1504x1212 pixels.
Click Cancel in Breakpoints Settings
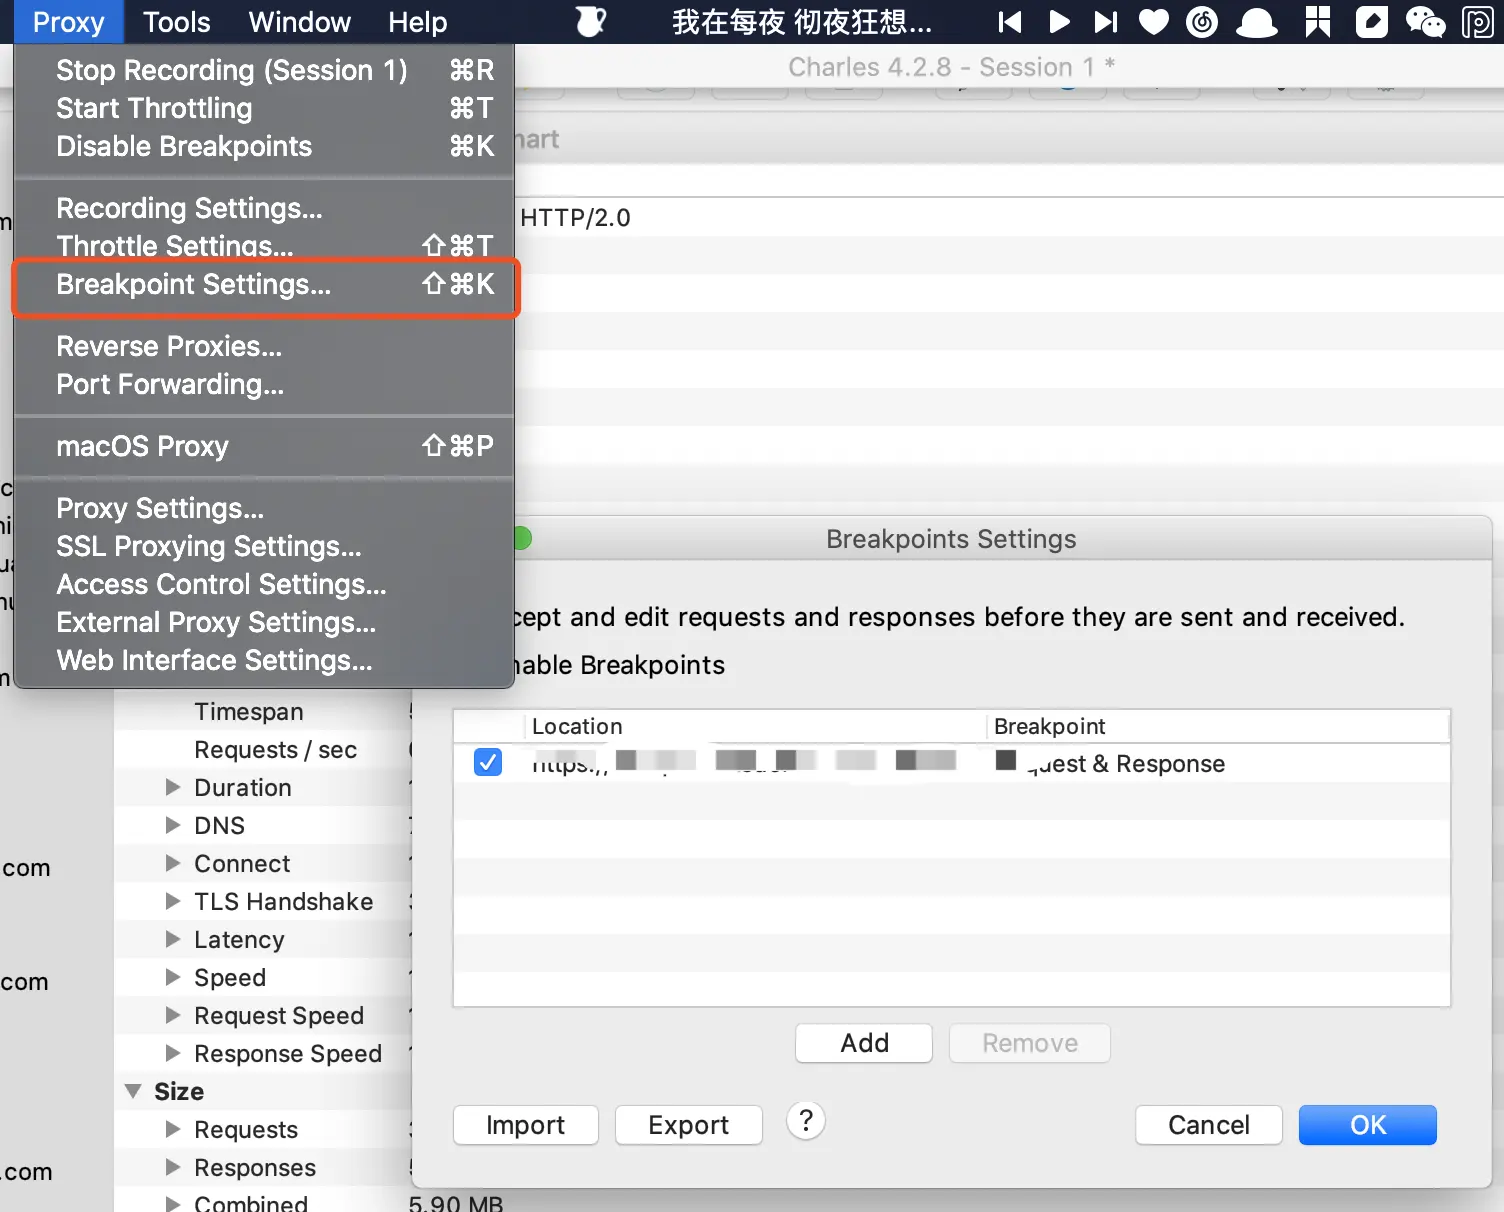[1209, 1125]
